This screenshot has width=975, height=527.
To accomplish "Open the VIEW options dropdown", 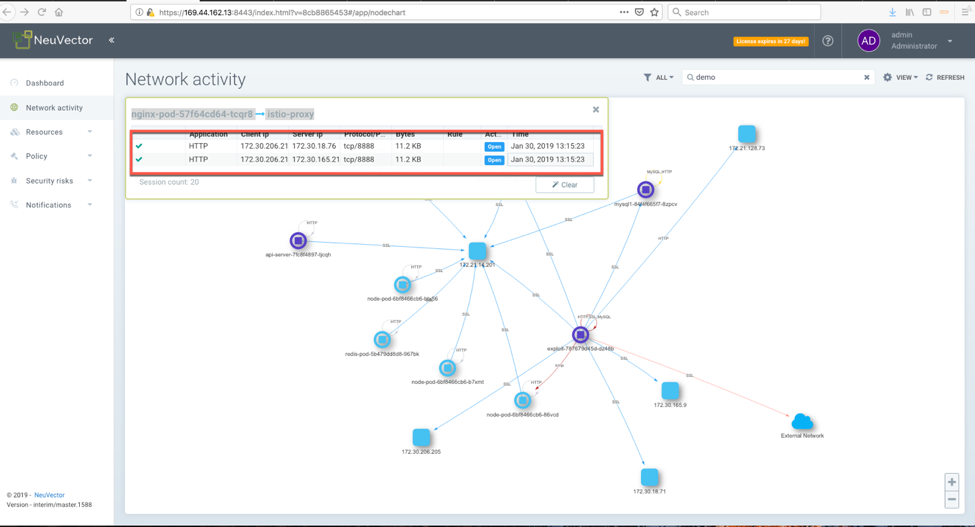I will (900, 77).
